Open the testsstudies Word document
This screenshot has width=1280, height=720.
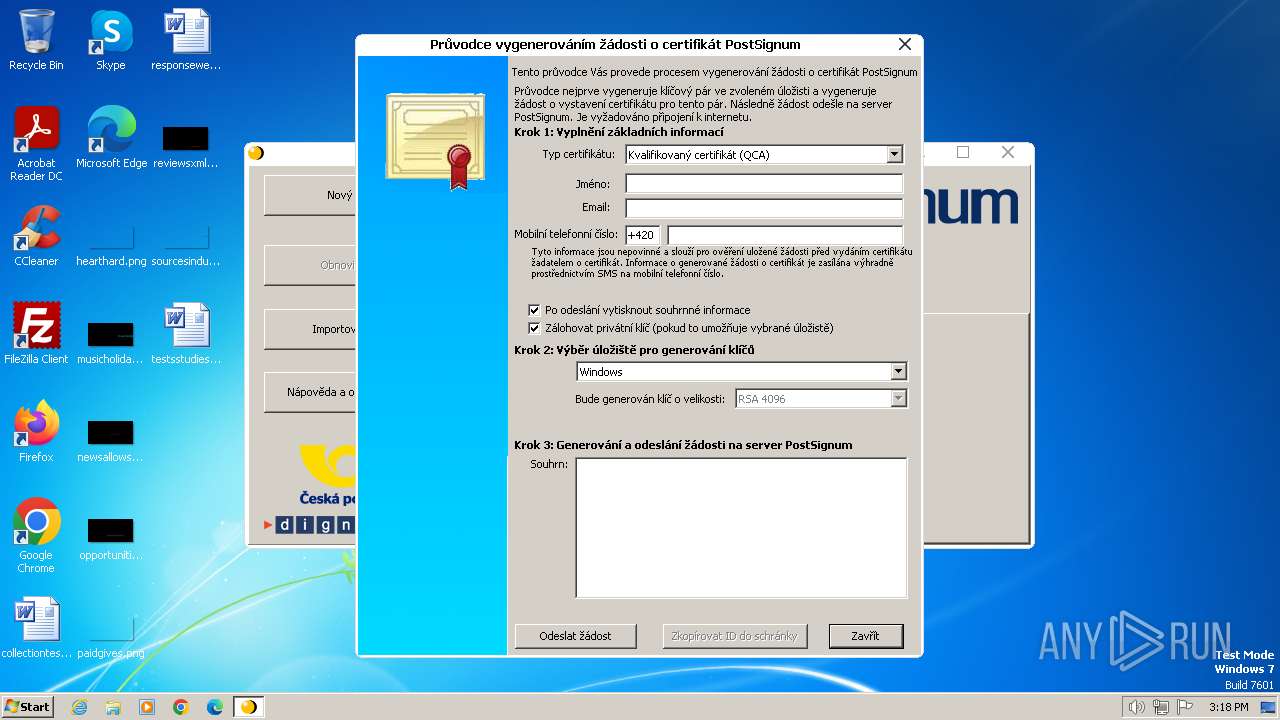click(x=186, y=333)
